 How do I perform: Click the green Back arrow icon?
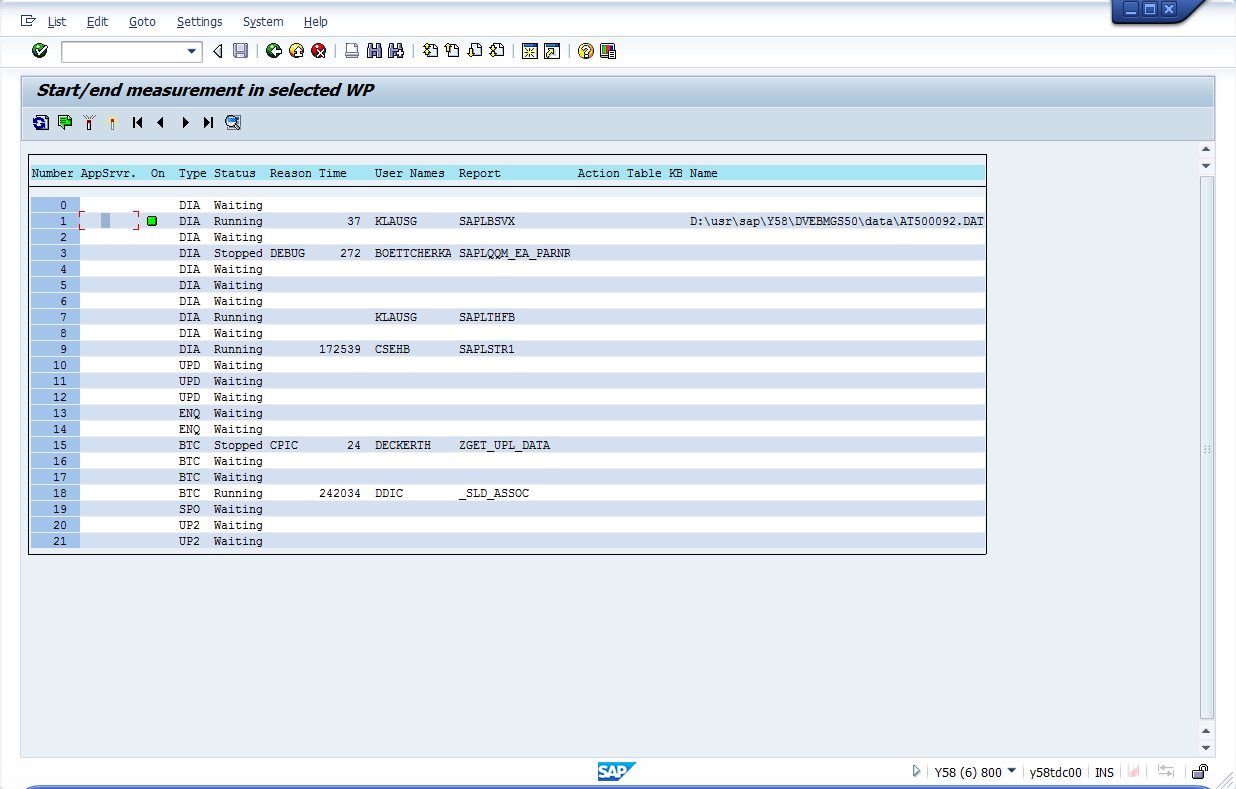[x=273, y=51]
